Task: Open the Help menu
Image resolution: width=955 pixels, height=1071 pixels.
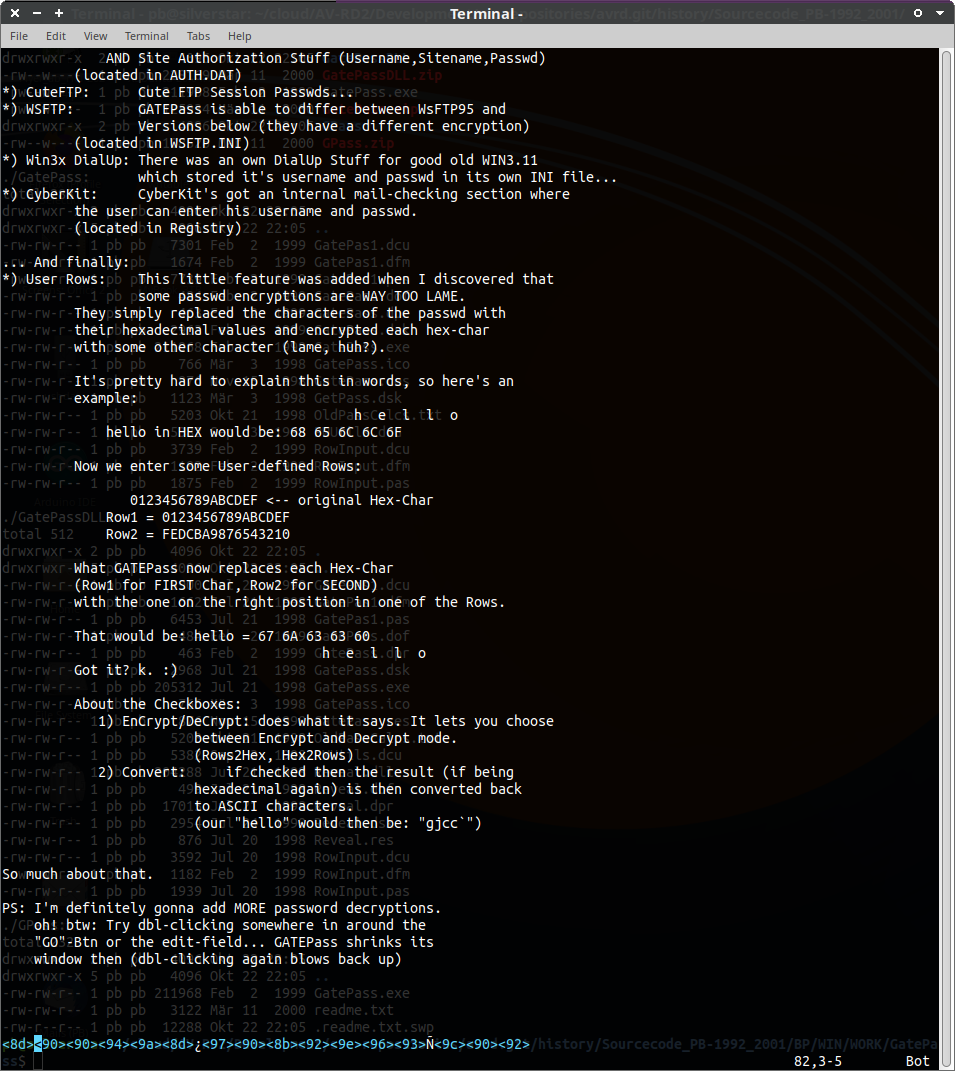Action: click(x=240, y=36)
